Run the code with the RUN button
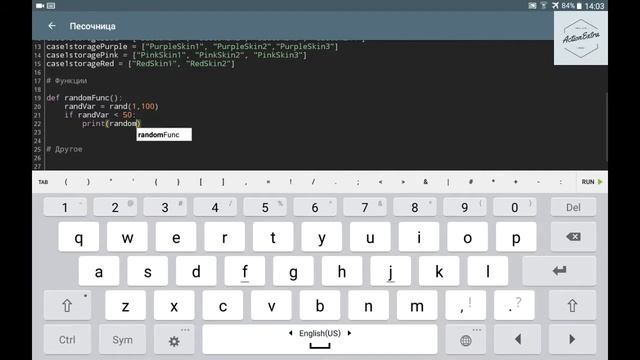Screen dimensions: 640x360 [x=592, y=182]
